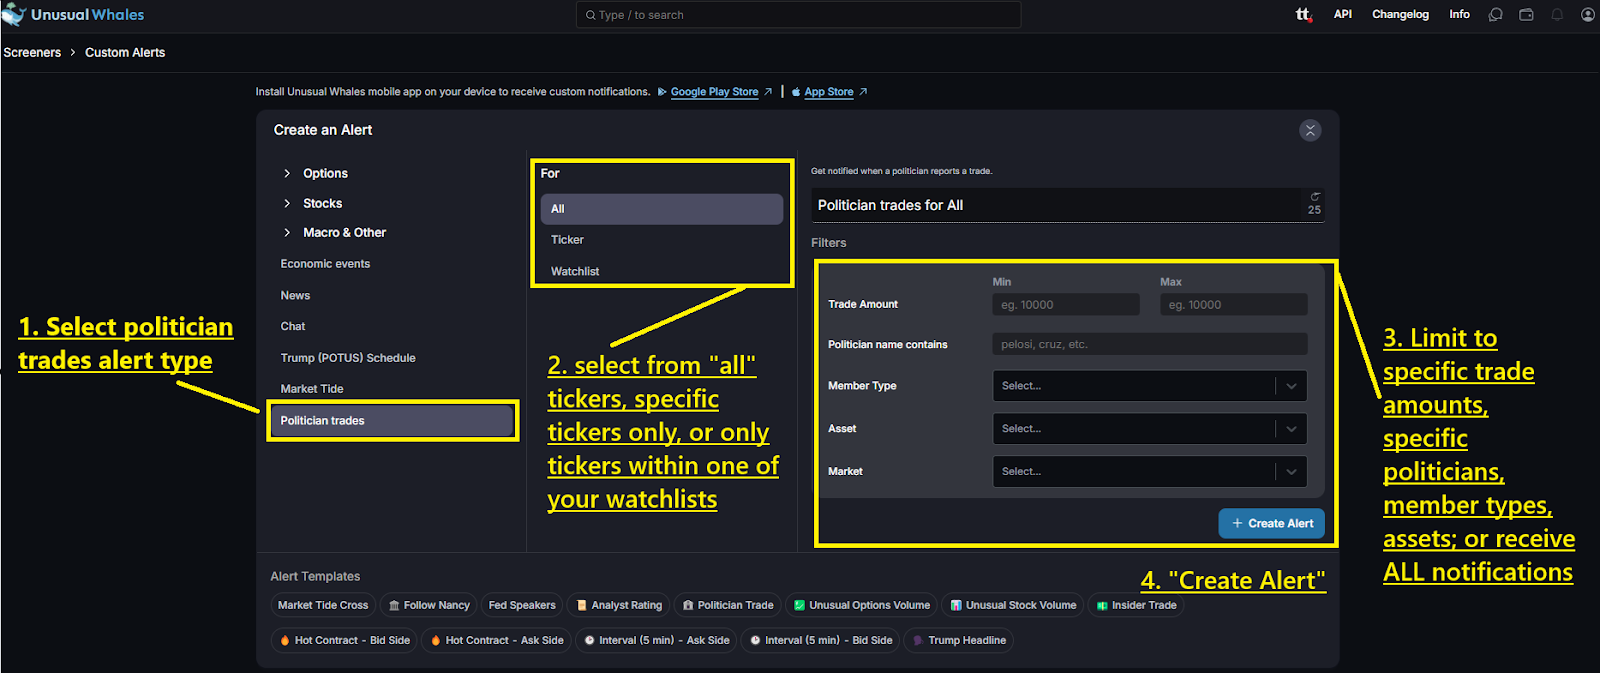Open the API link in header

1343,14
